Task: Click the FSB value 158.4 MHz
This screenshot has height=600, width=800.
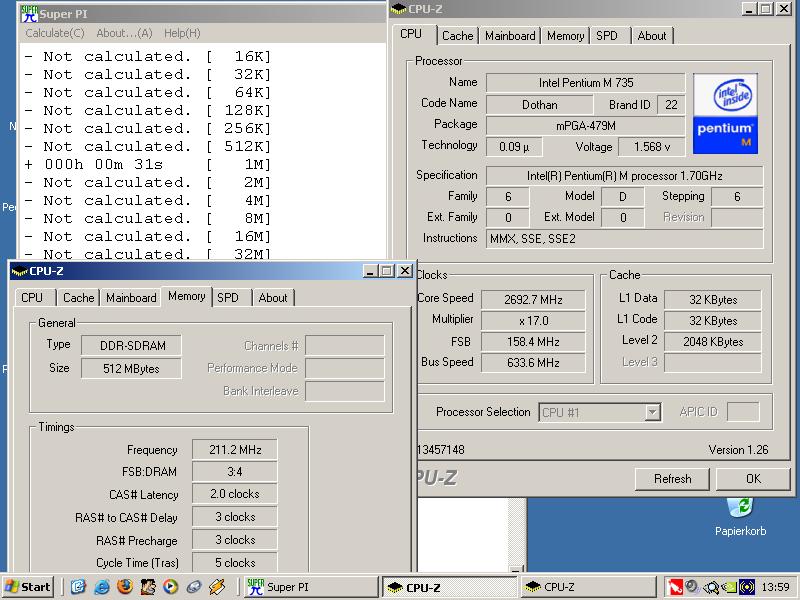Action: (x=533, y=341)
